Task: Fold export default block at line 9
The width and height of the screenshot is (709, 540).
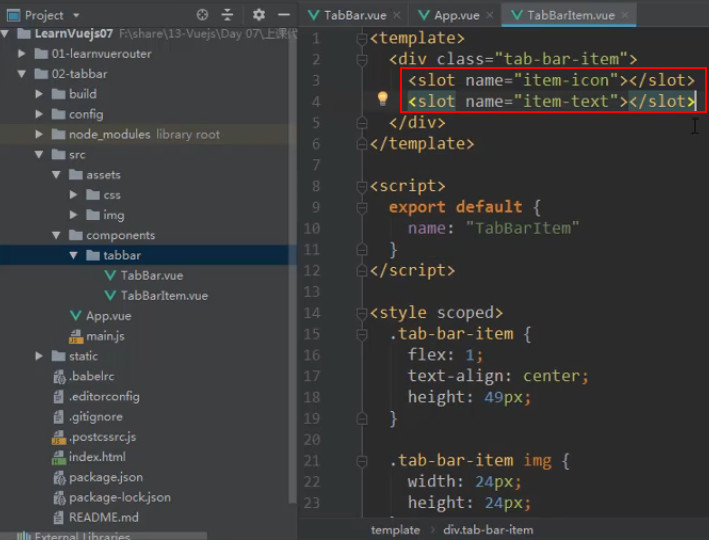Action: (x=361, y=208)
